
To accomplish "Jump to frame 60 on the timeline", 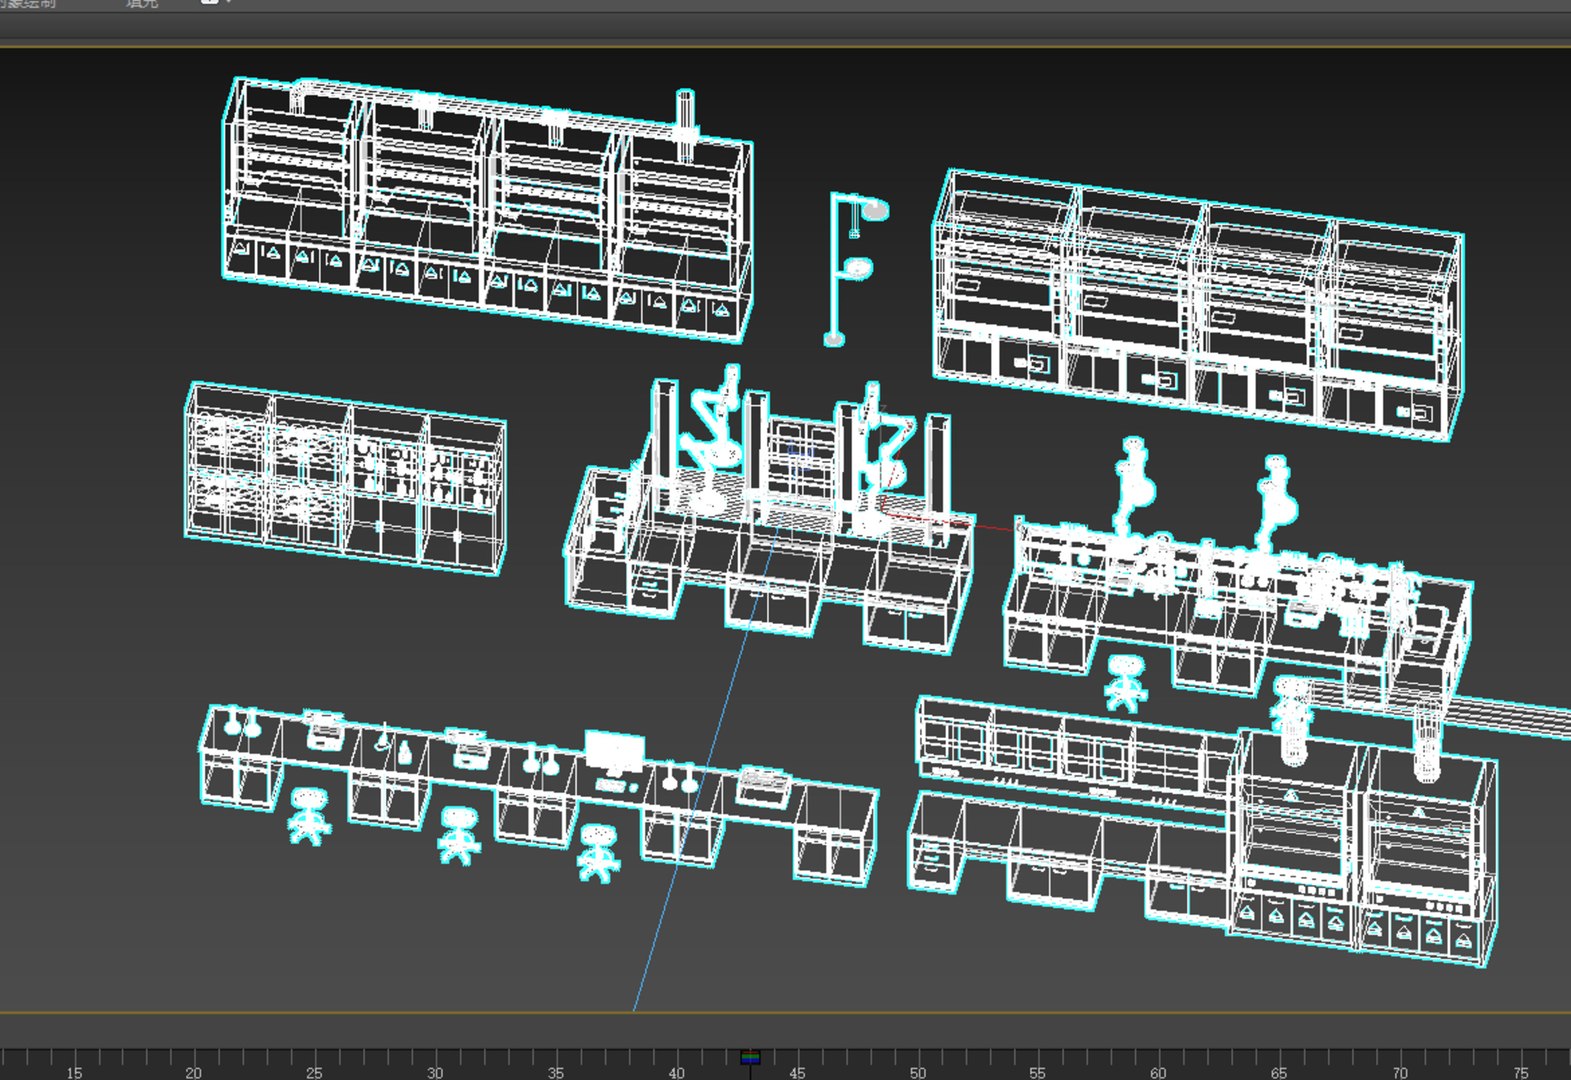I will (x=1158, y=1072).
